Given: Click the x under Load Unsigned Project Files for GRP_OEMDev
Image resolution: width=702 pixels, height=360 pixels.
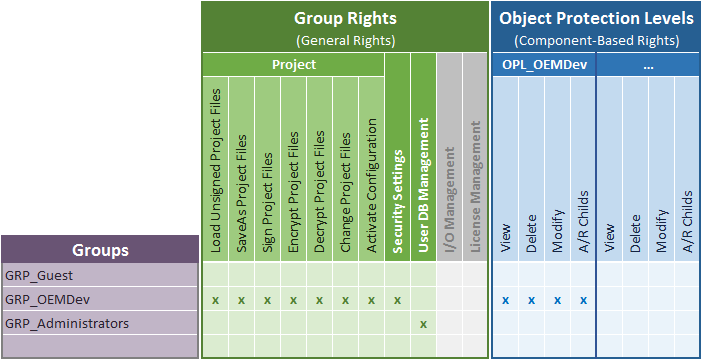Looking at the screenshot, I should pos(215,300).
